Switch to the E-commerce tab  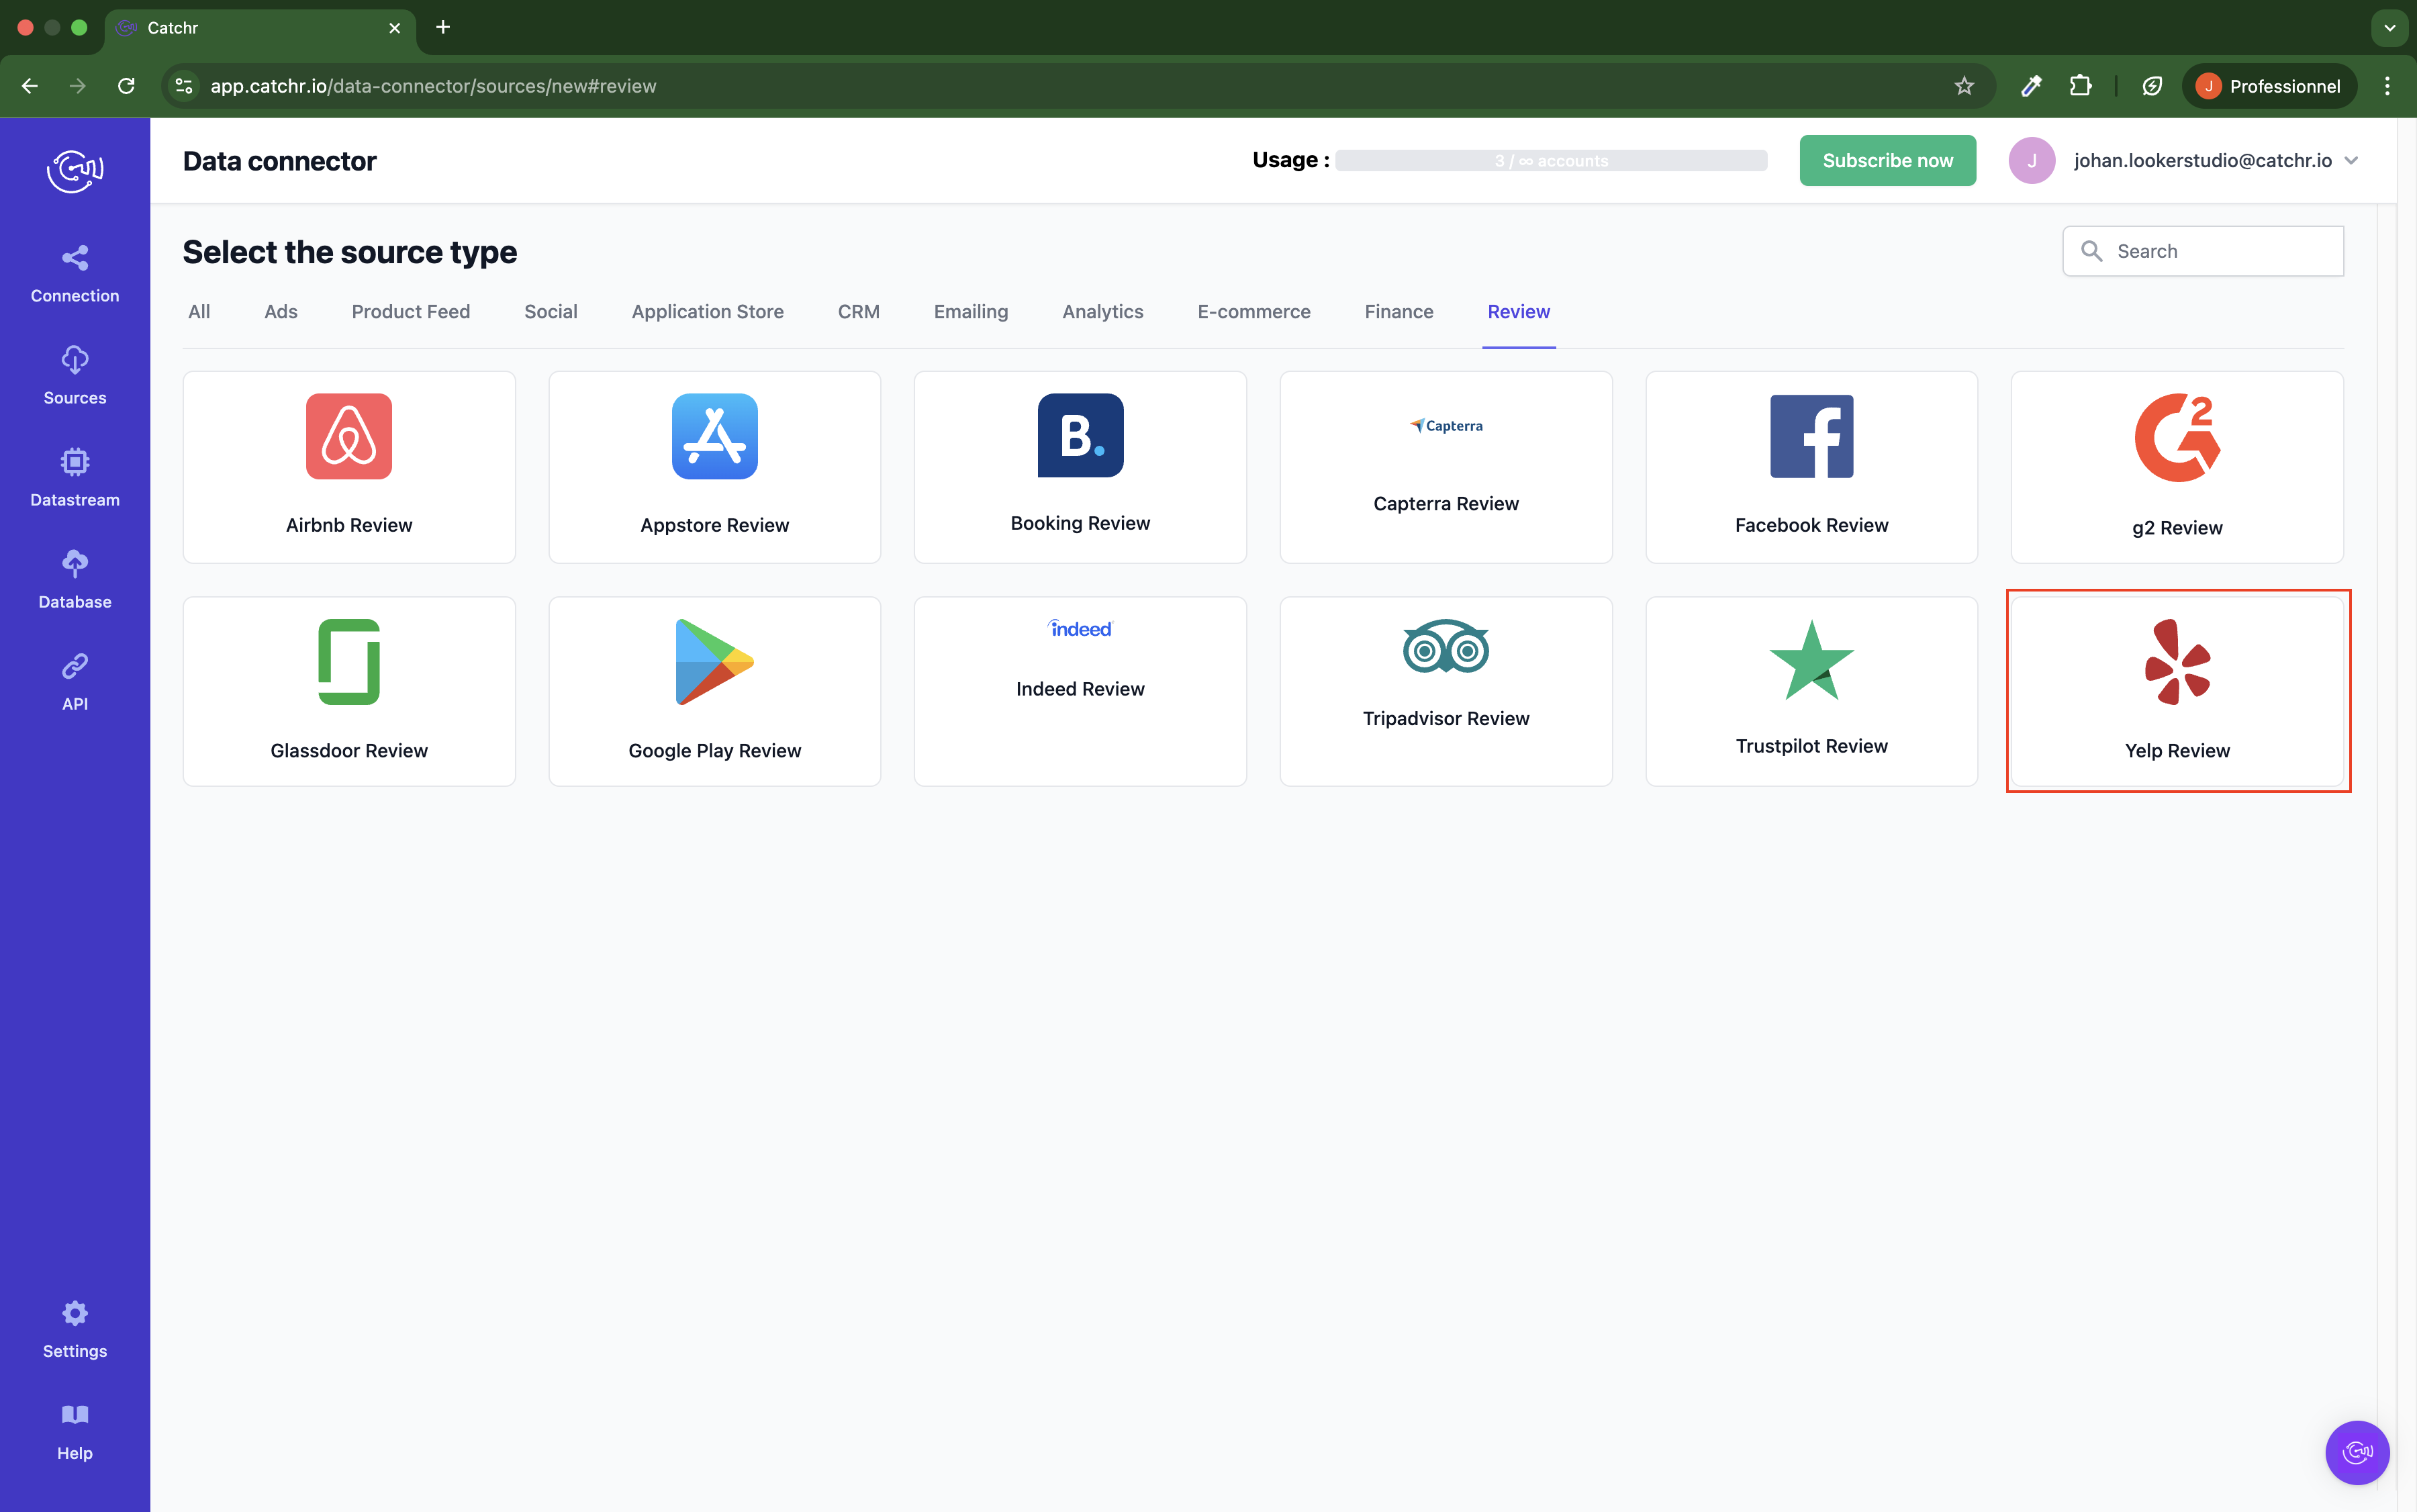coord(1254,311)
